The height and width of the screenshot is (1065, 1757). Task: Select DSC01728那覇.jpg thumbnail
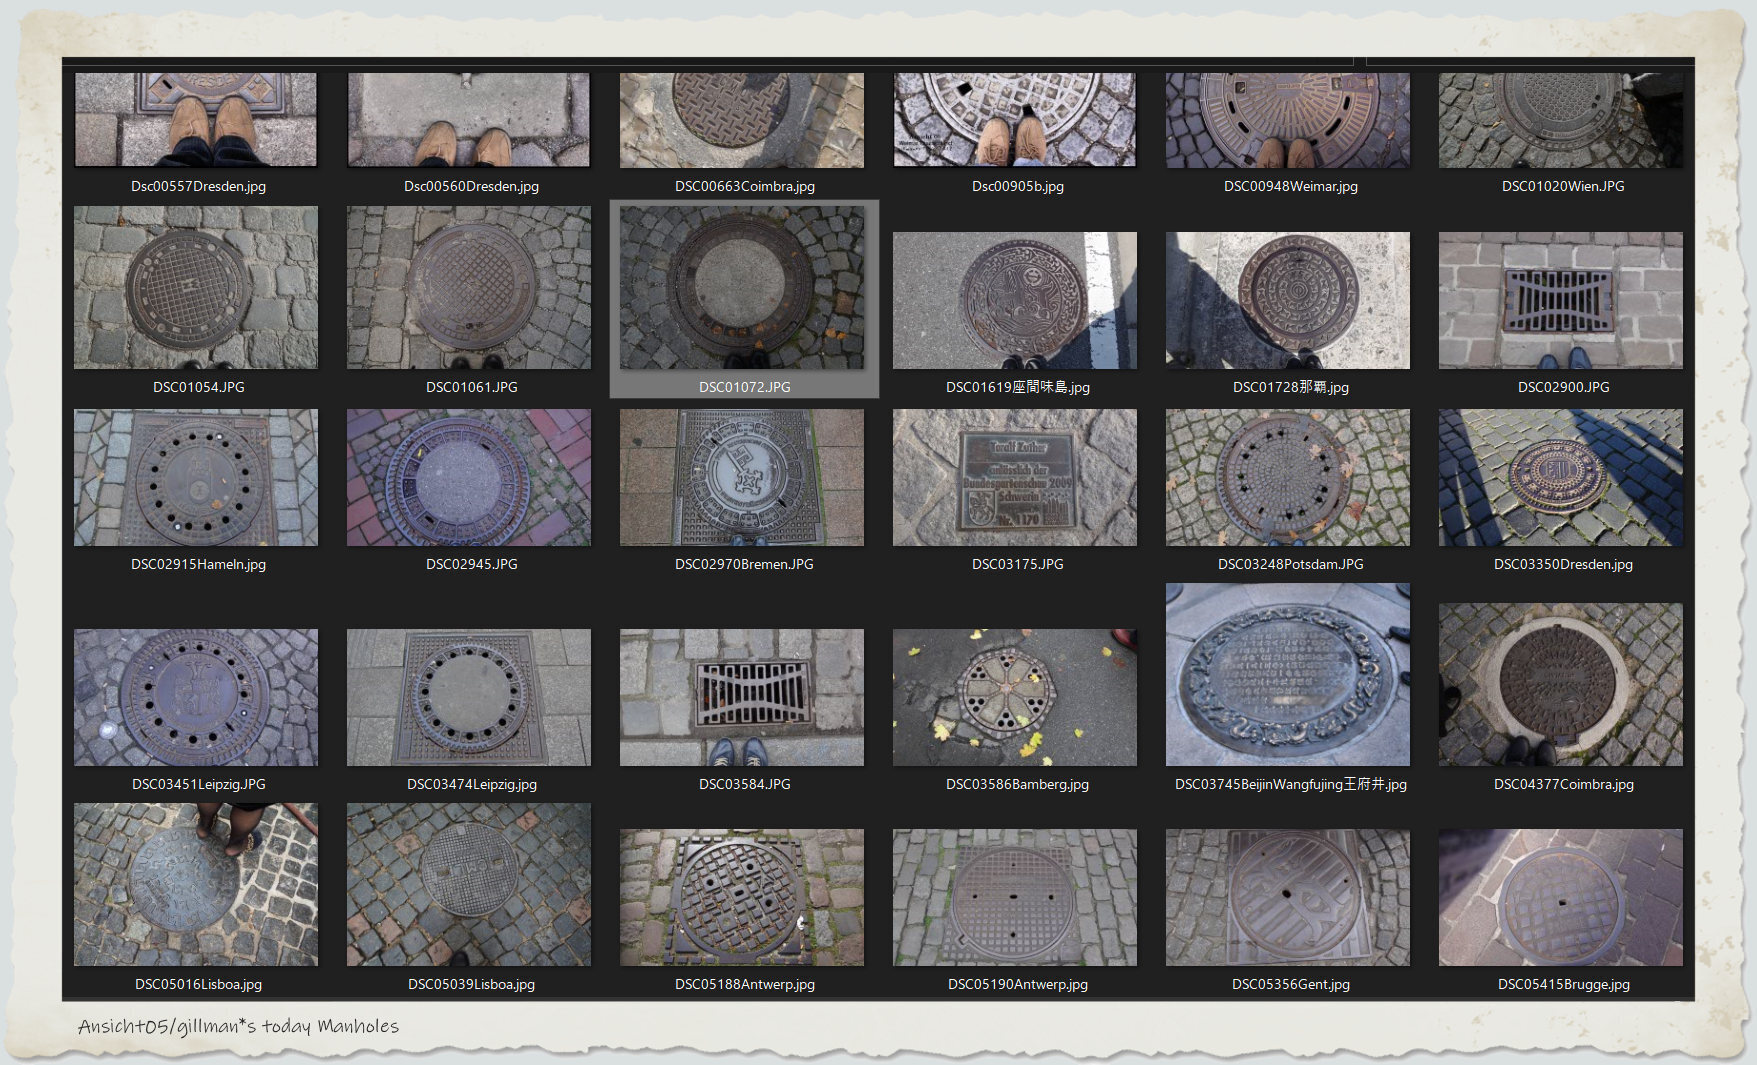pyautogui.click(x=1288, y=301)
